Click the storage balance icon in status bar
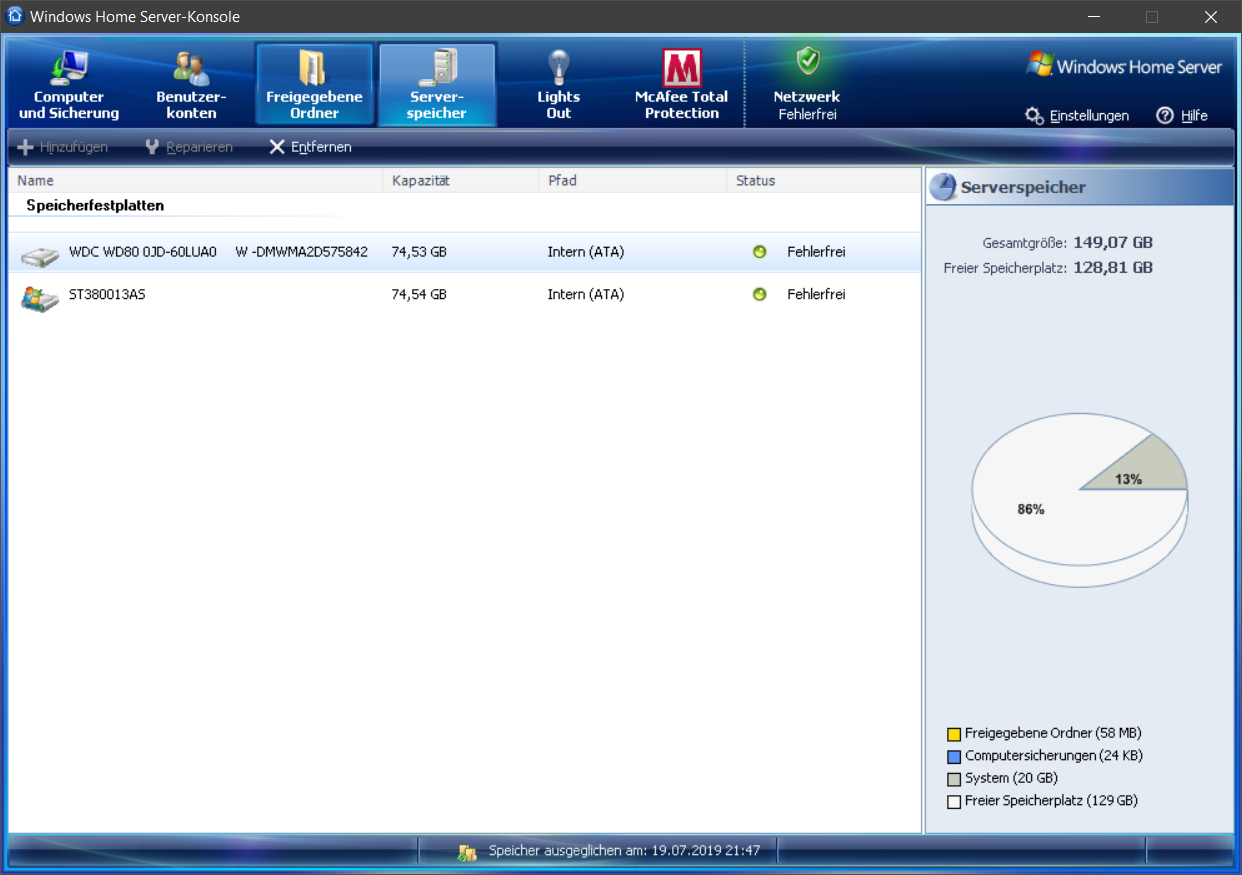Image resolution: width=1242 pixels, height=875 pixels. [x=467, y=852]
